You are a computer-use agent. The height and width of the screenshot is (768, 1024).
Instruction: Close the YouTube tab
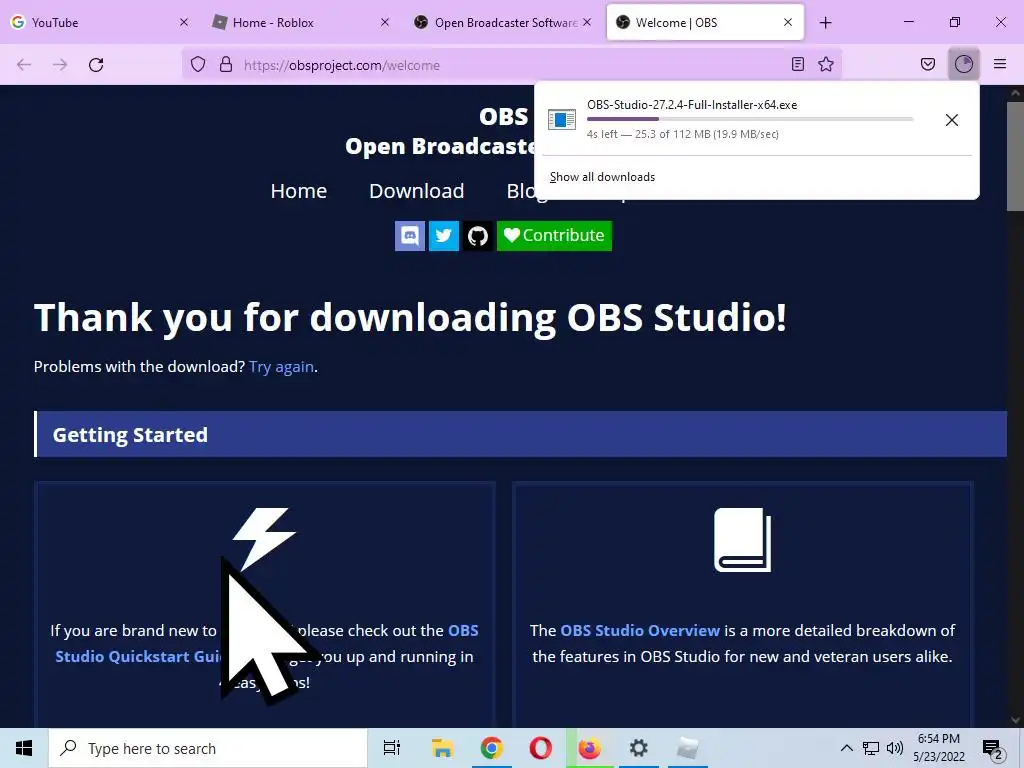click(x=184, y=22)
